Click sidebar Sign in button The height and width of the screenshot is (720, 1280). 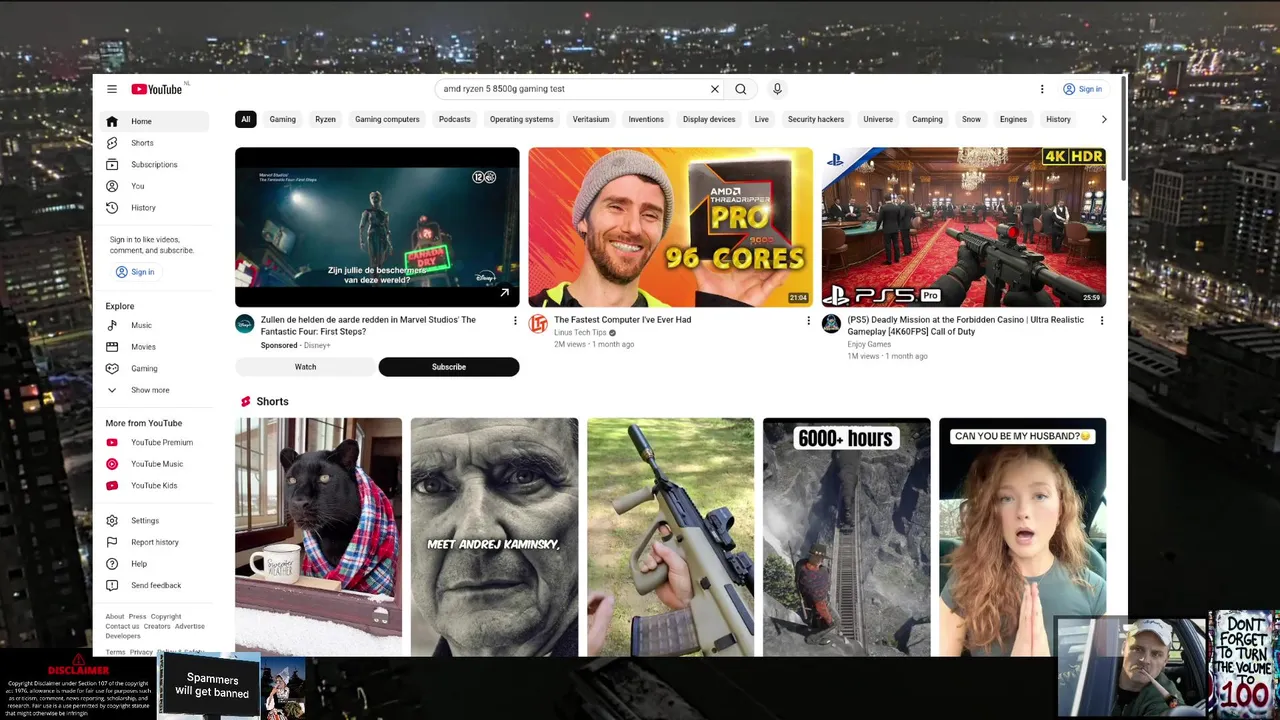tap(135, 272)
